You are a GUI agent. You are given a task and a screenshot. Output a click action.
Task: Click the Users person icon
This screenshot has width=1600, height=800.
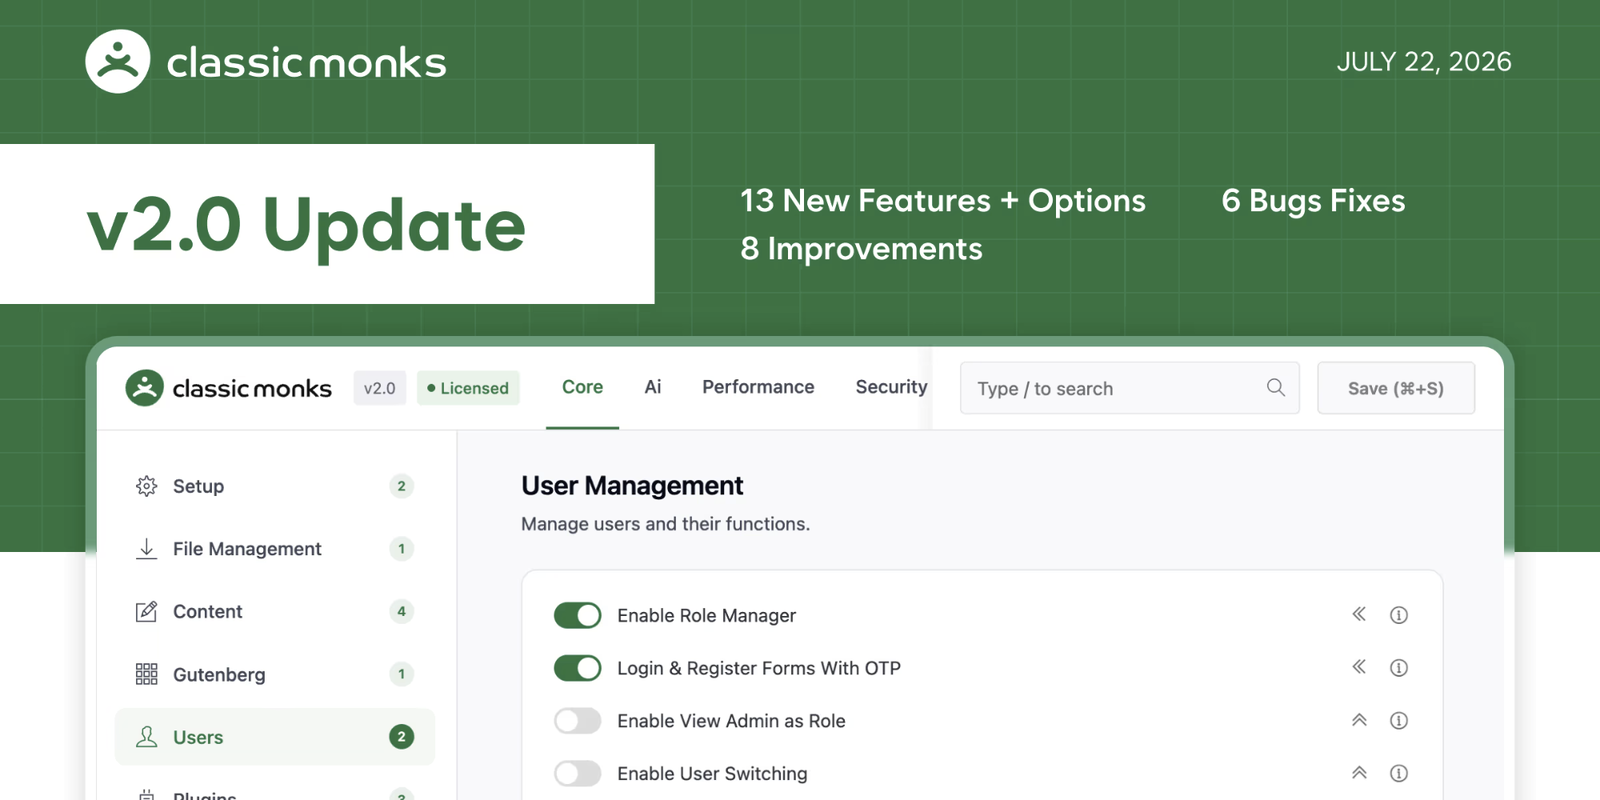(146, 737)
